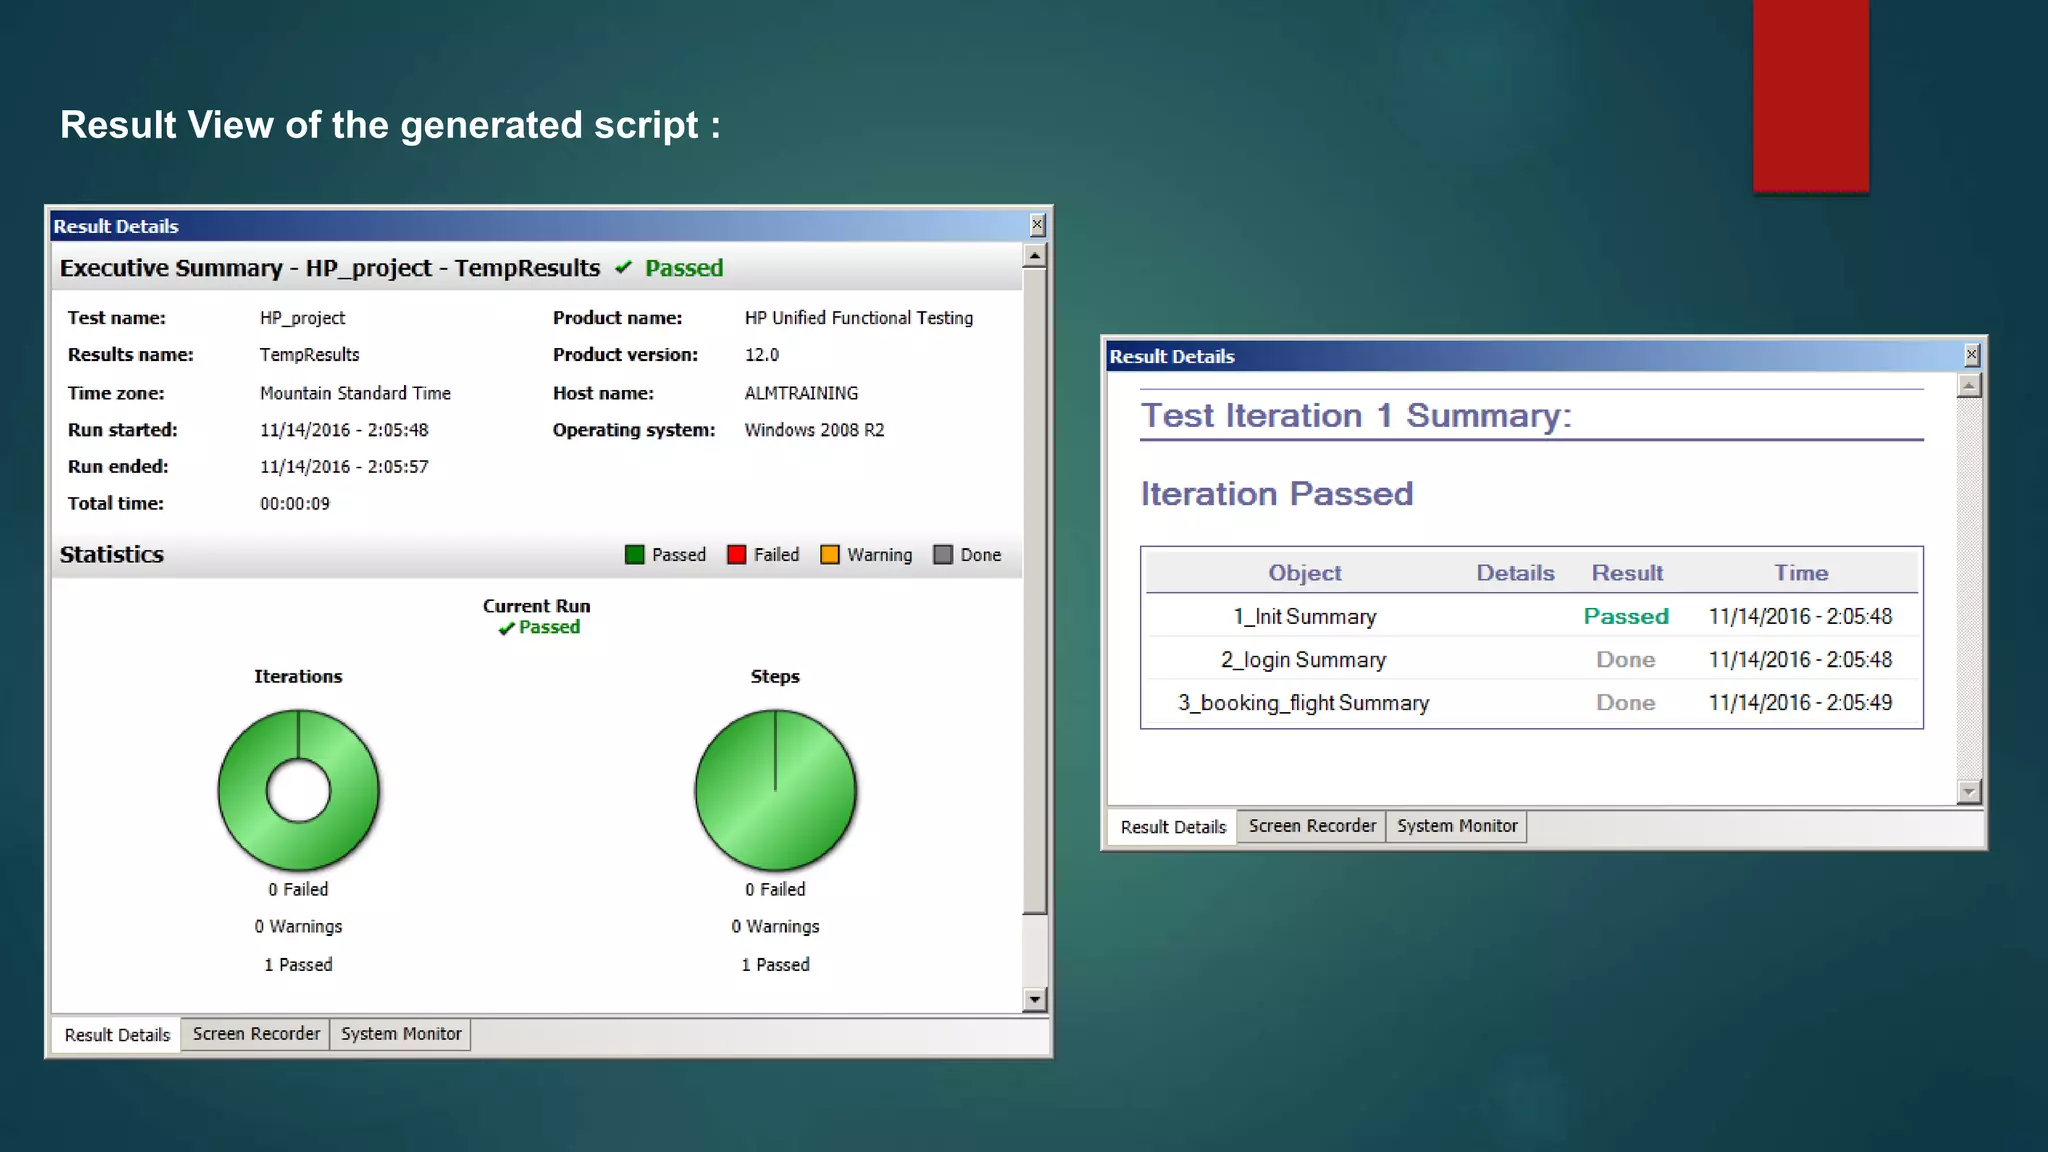Click Passed result for 1_Init Summary
Screen dimensions: 2048x1152
click(x=1626, y=617)
